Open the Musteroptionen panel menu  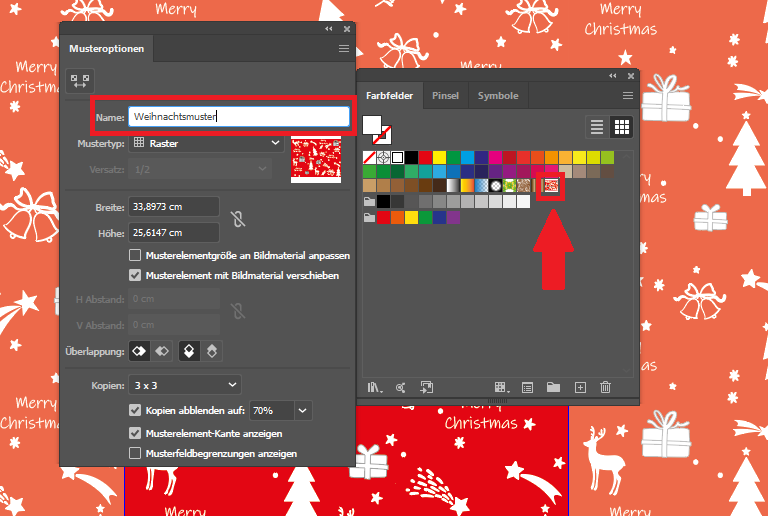[x=343, y=48]
